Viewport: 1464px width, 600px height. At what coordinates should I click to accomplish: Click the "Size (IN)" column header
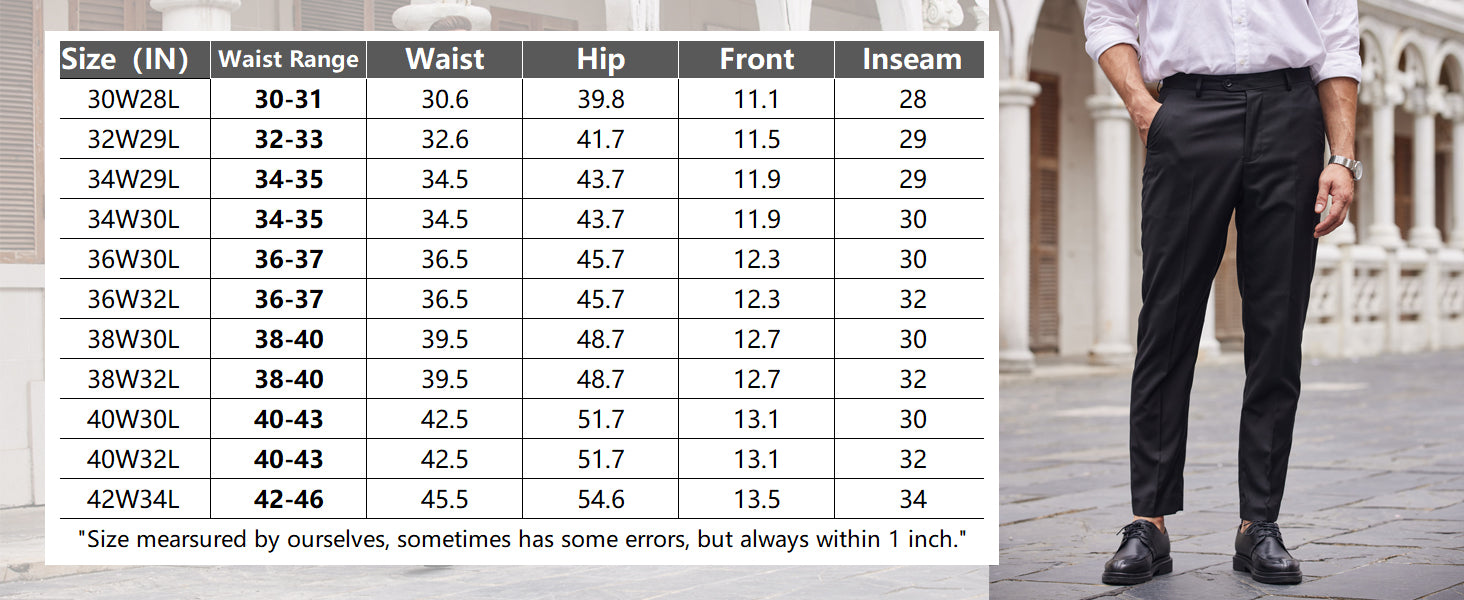126,60
